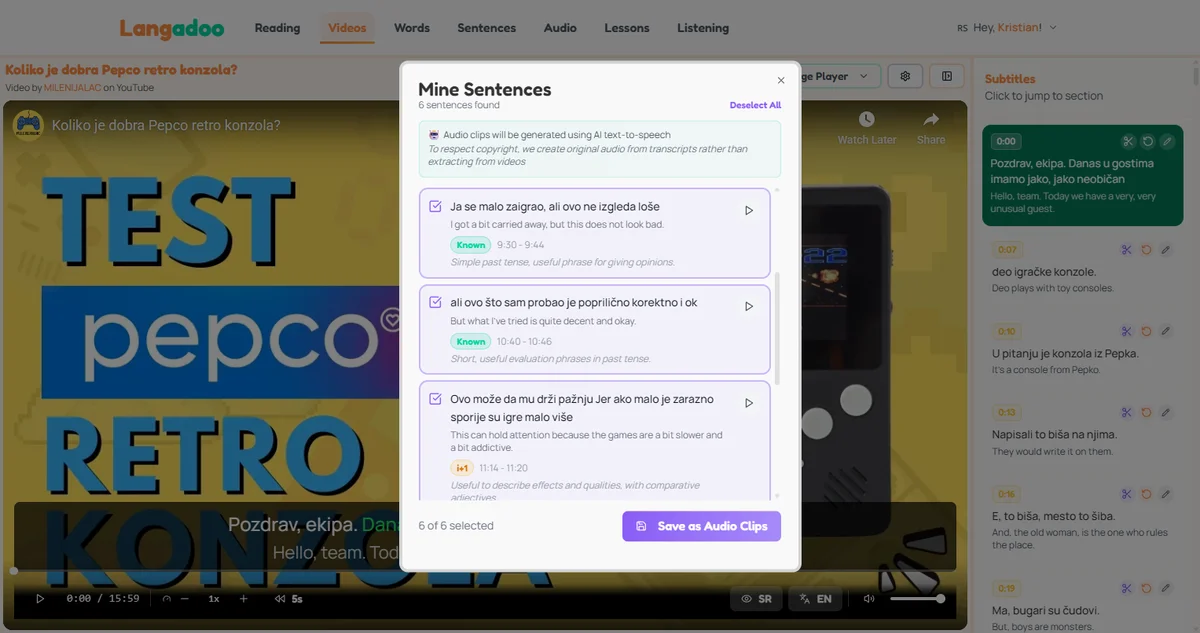Click Save as Audio Clips
Viewport: 1200px width, 633px height.
click(701, 525)
